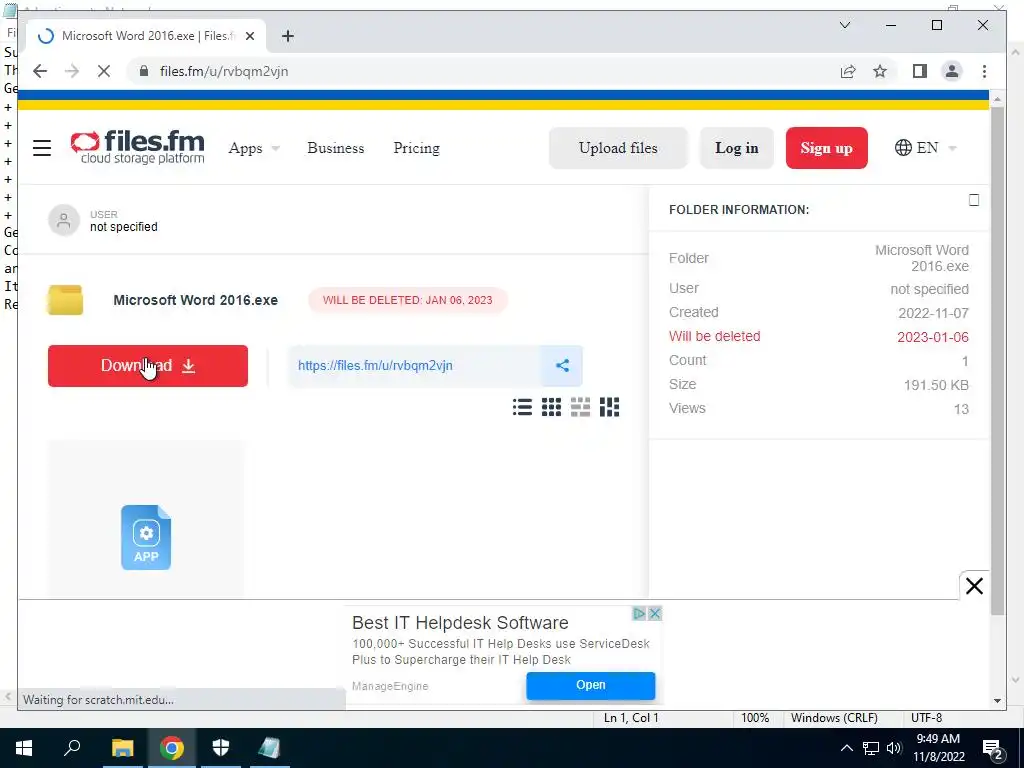Expand the Apps dropdown
This screenshot has width=1024, height=768.
254,148
